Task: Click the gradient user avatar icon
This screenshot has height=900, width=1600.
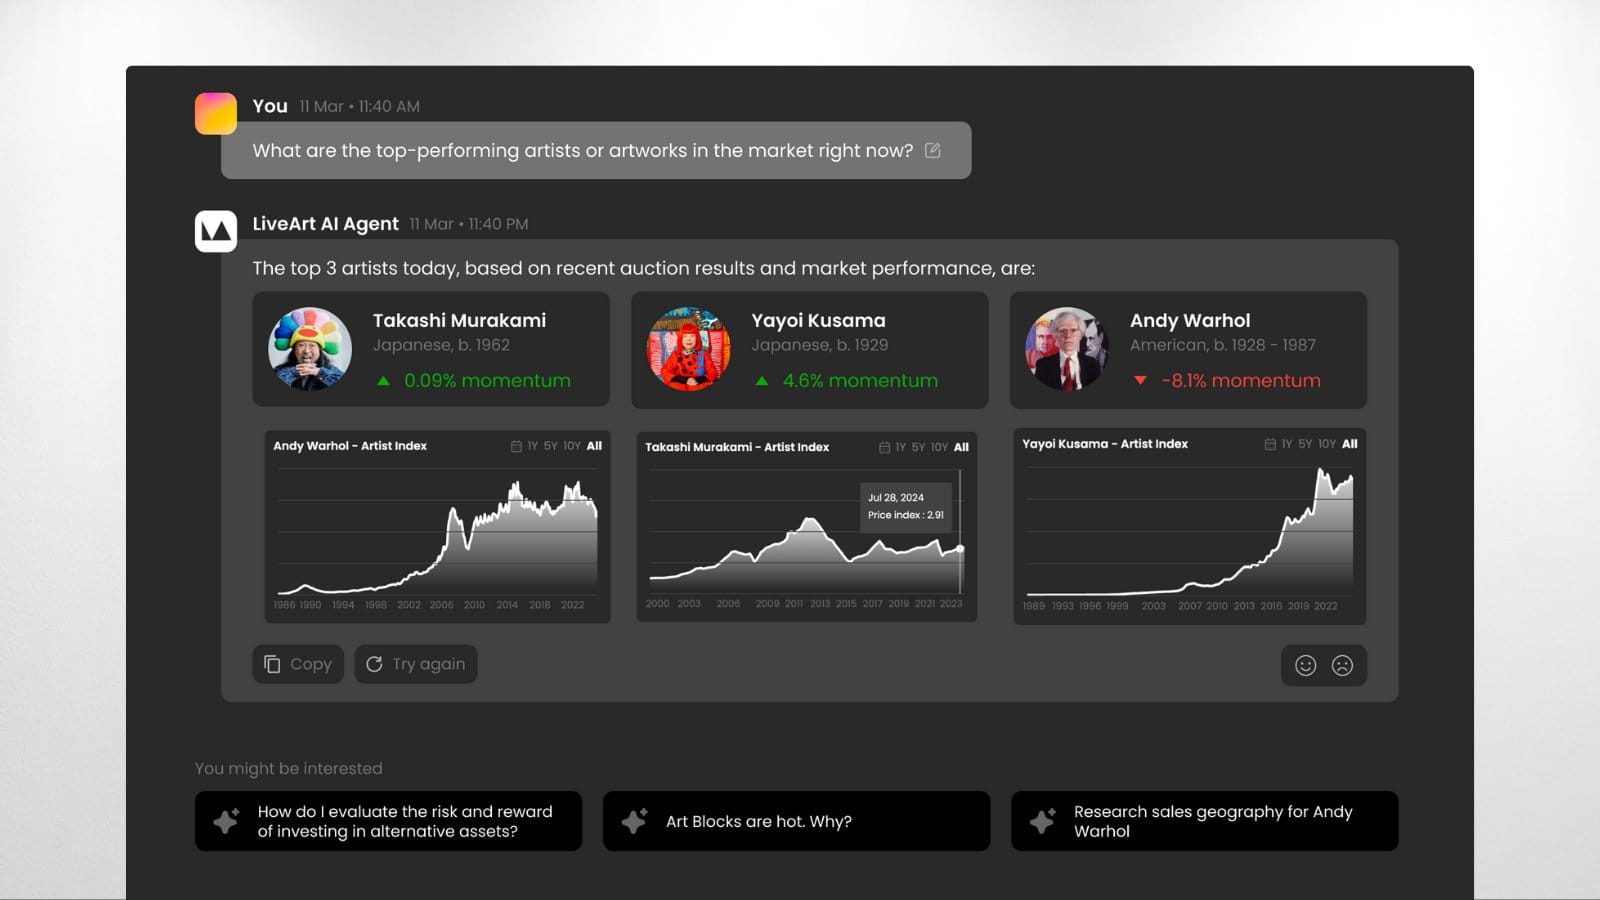Action: [x=216, y=113]
